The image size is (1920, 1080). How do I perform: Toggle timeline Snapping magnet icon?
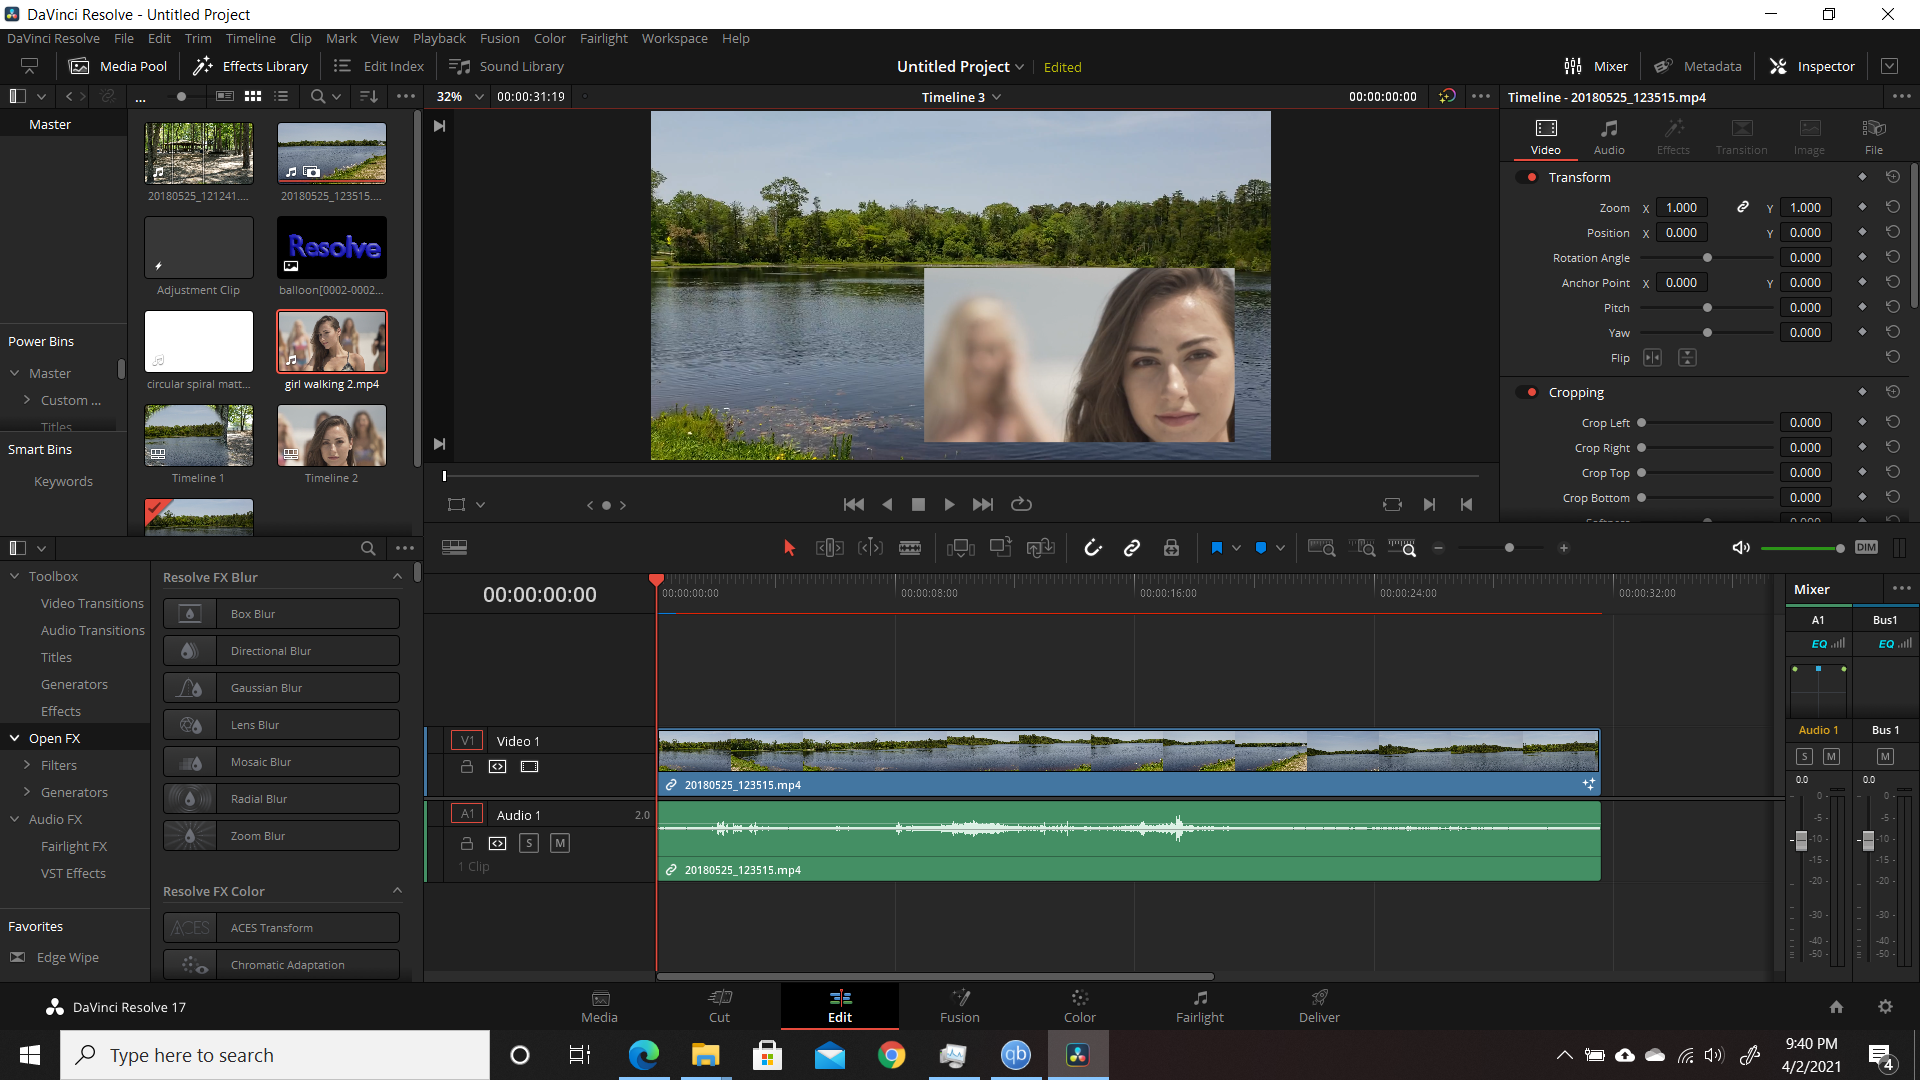coord(1093,548)
